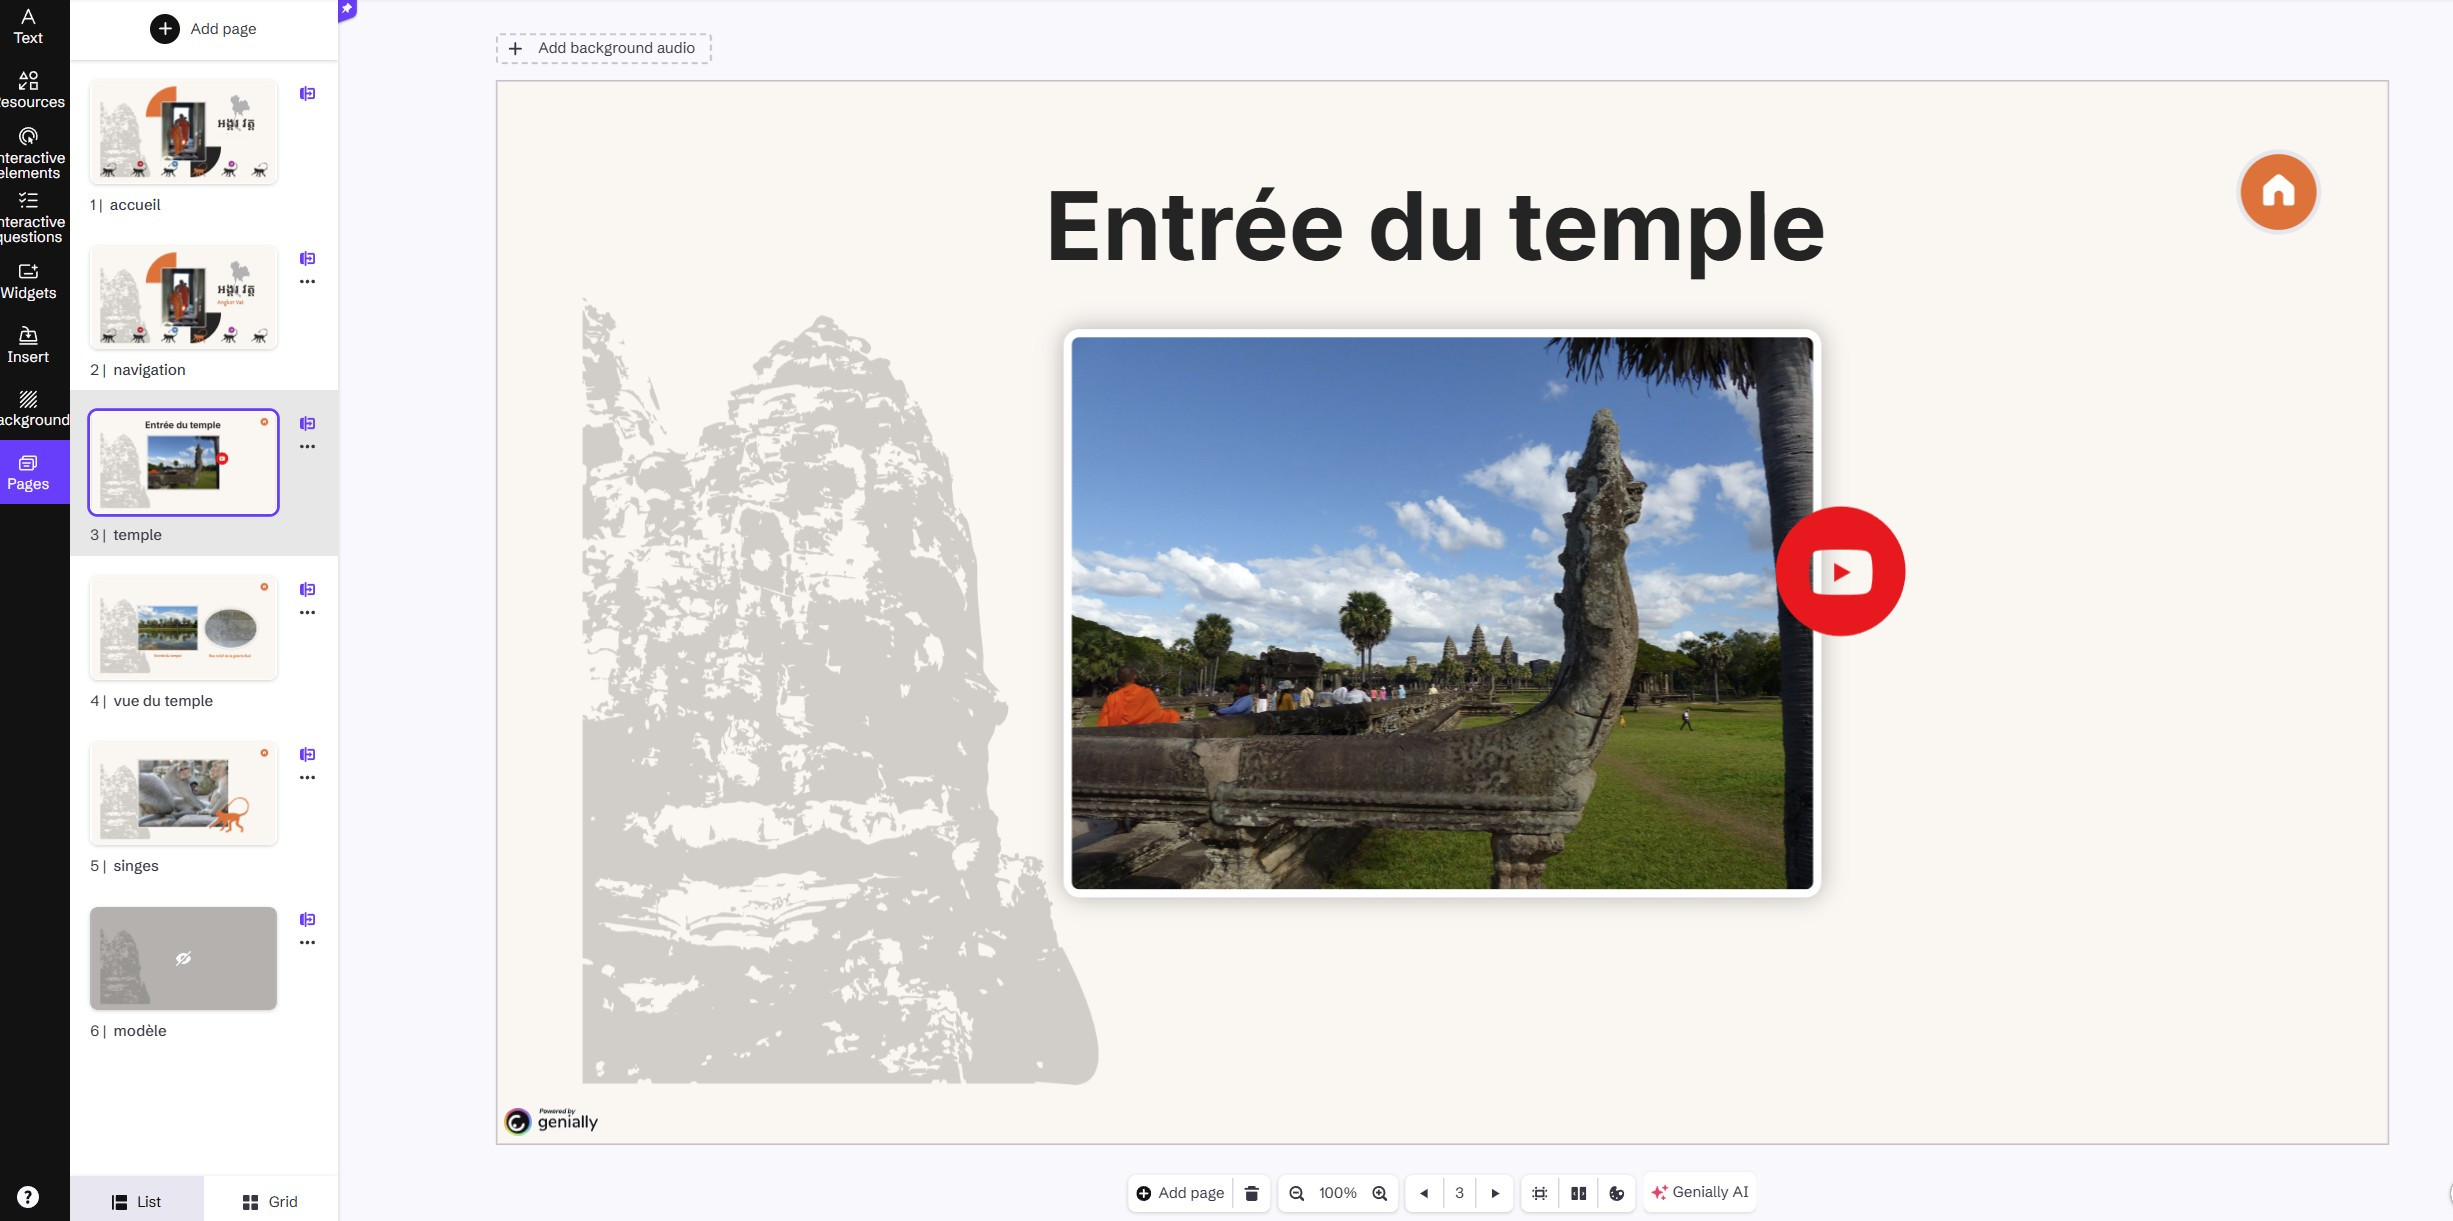Click the vue du temple page name label
The width and height of the screenshot is (2453, 1221).
[163, 701]
